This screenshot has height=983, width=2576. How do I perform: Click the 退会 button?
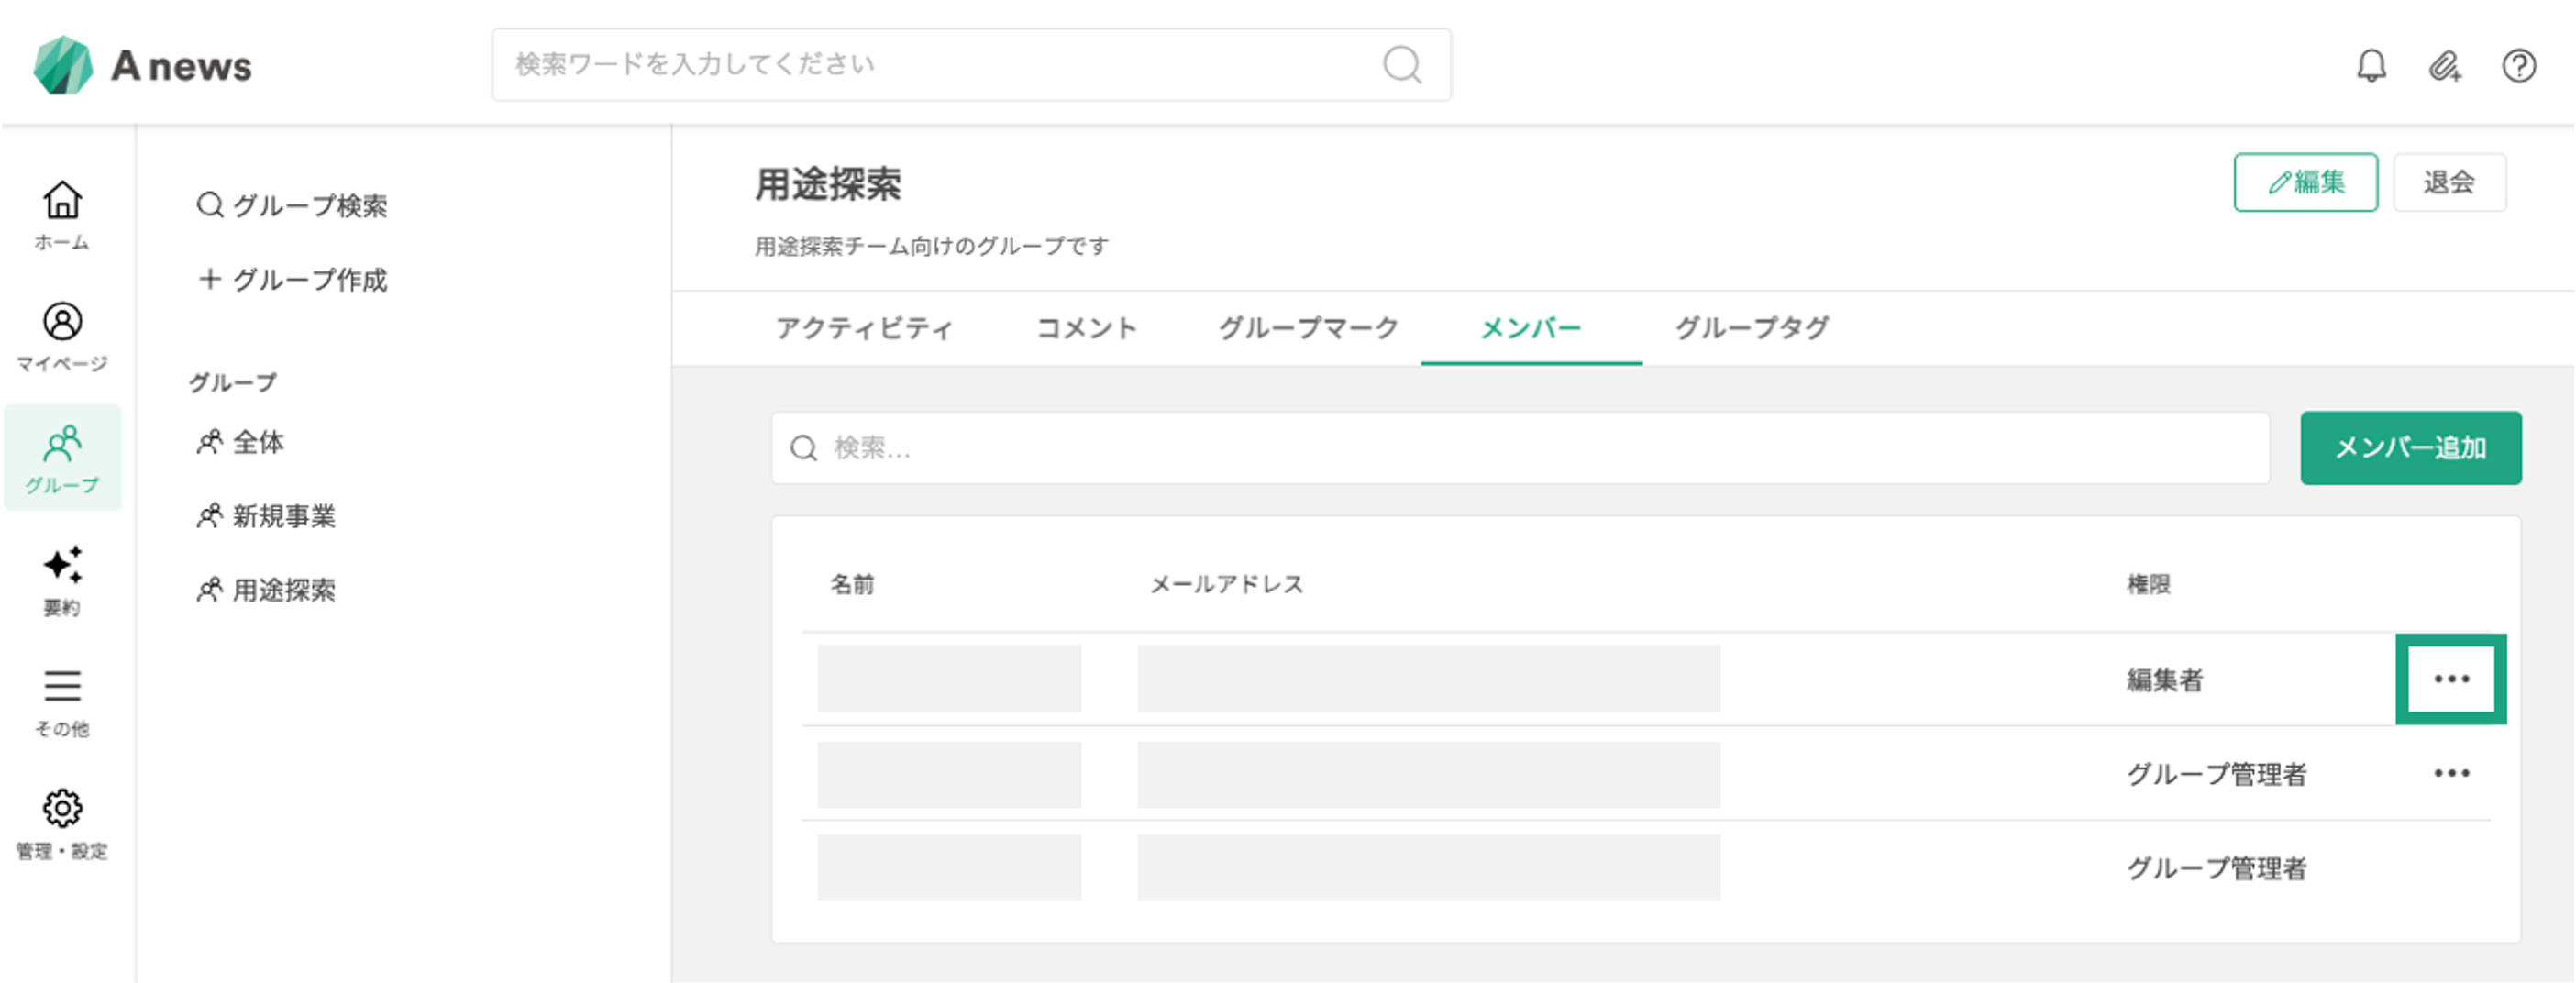pos(2449,182)
